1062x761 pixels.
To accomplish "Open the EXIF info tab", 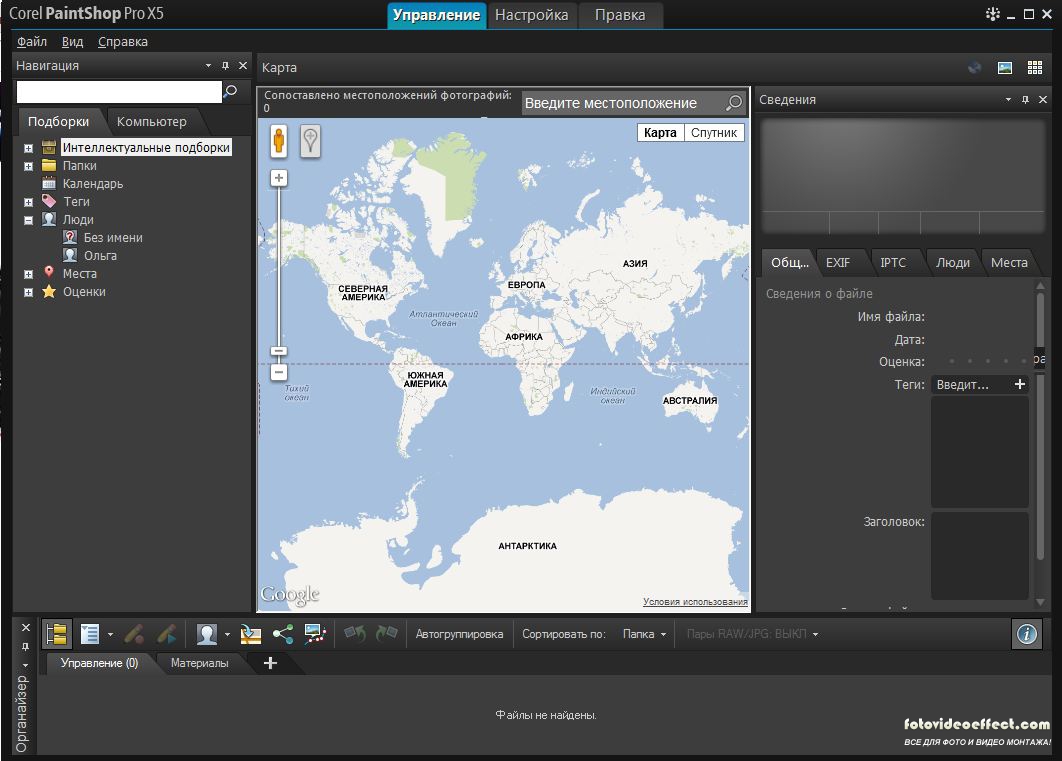I will coord(838,263).
